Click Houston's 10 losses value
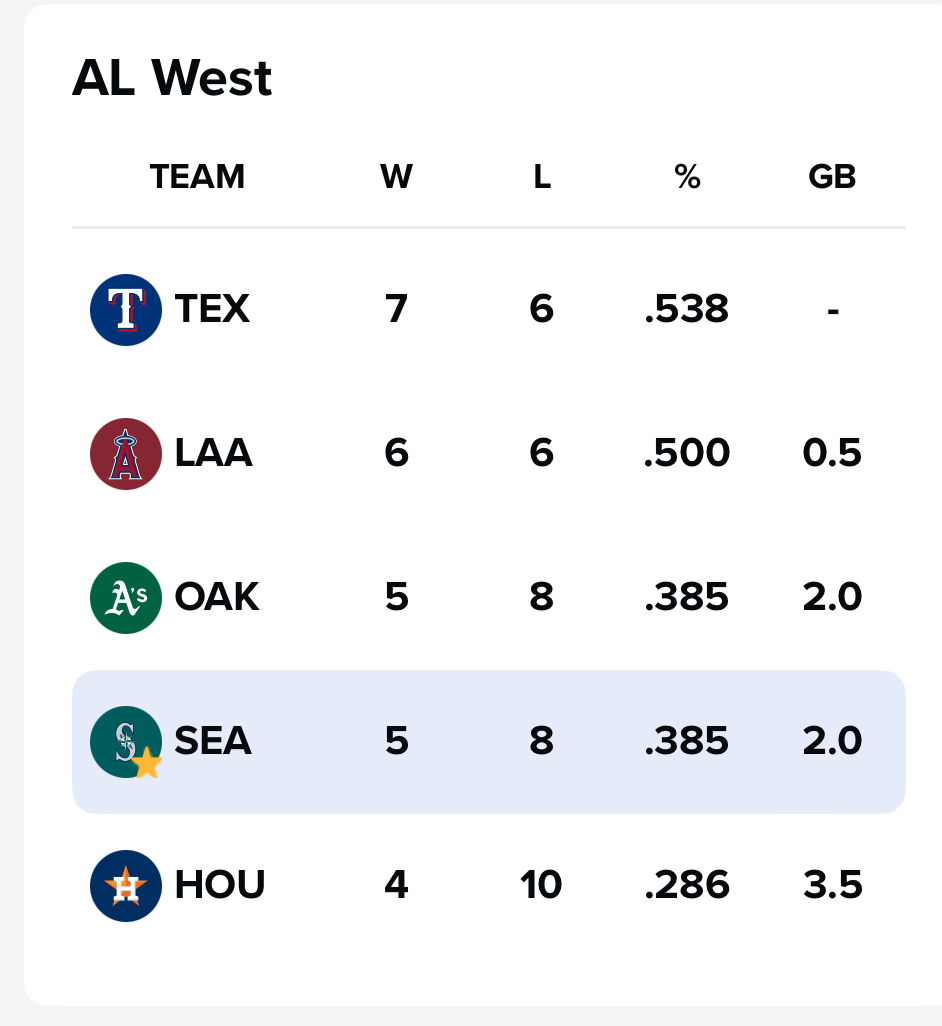Screen dimensions: 942x1026 click(541, 886)
